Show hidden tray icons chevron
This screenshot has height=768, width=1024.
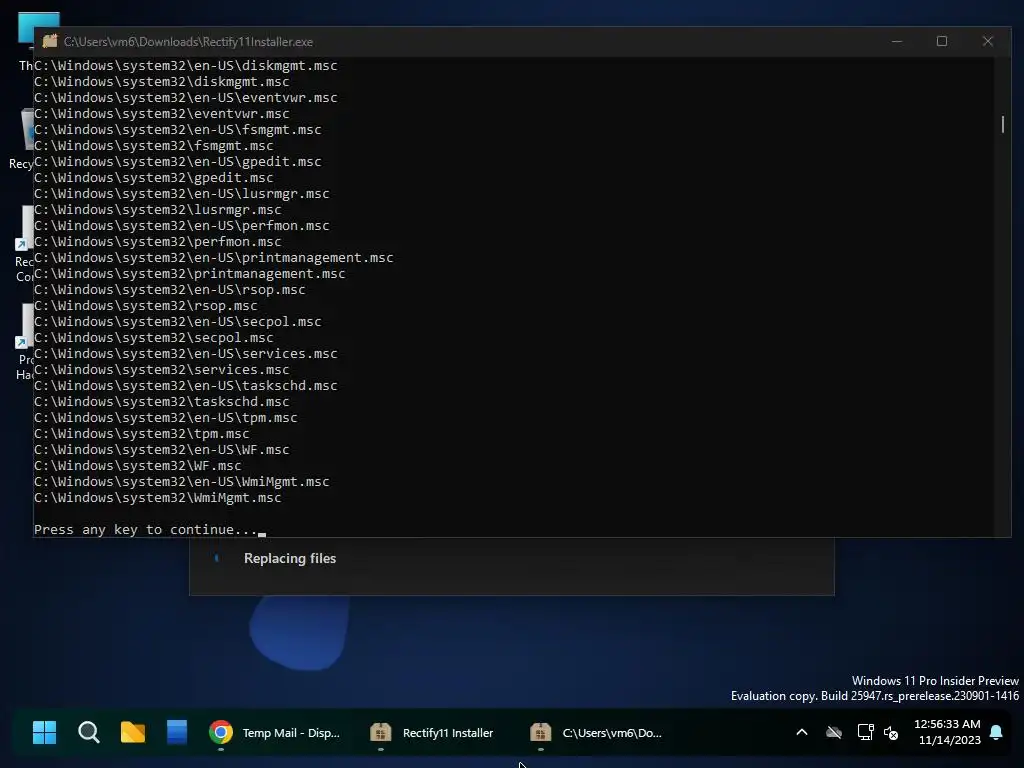pos(802,733)
